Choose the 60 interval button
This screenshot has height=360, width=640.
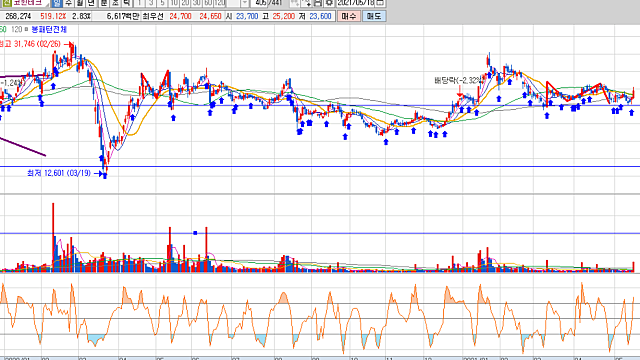(208, 3)
